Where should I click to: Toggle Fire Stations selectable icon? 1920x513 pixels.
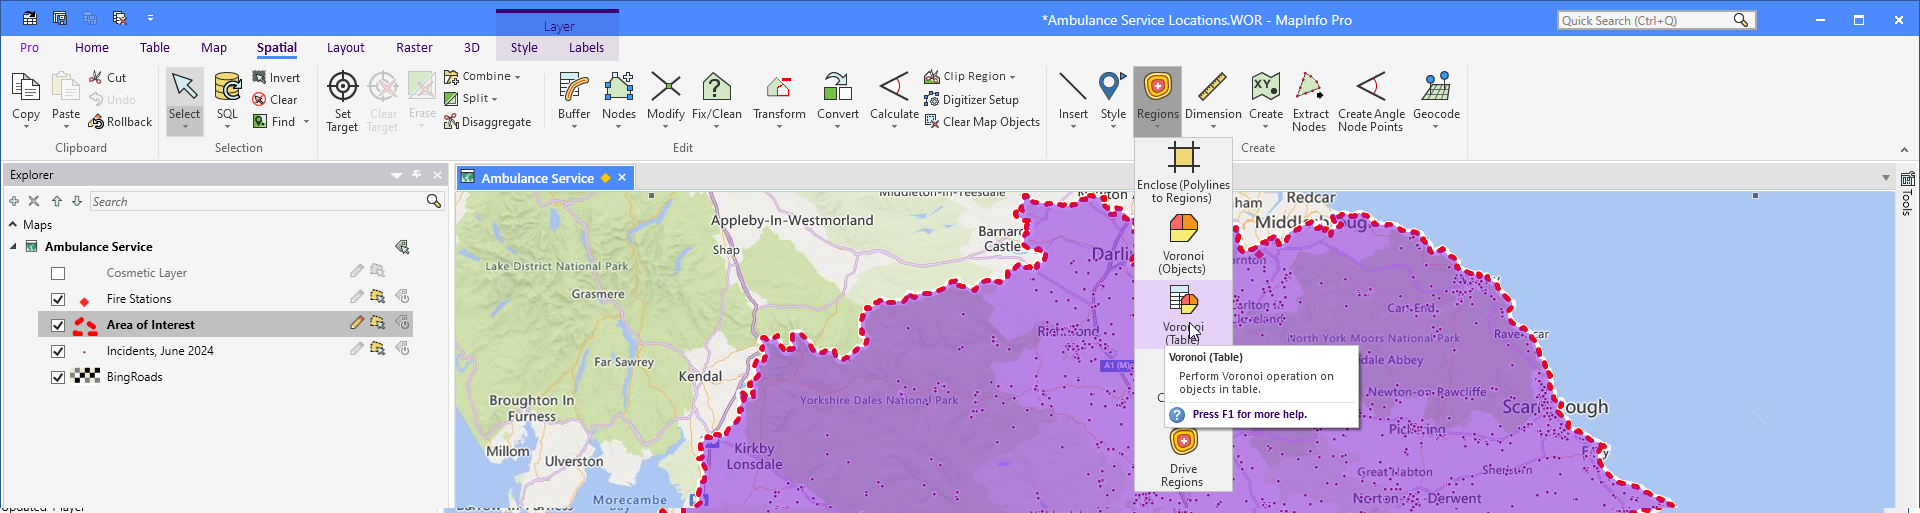377,297
